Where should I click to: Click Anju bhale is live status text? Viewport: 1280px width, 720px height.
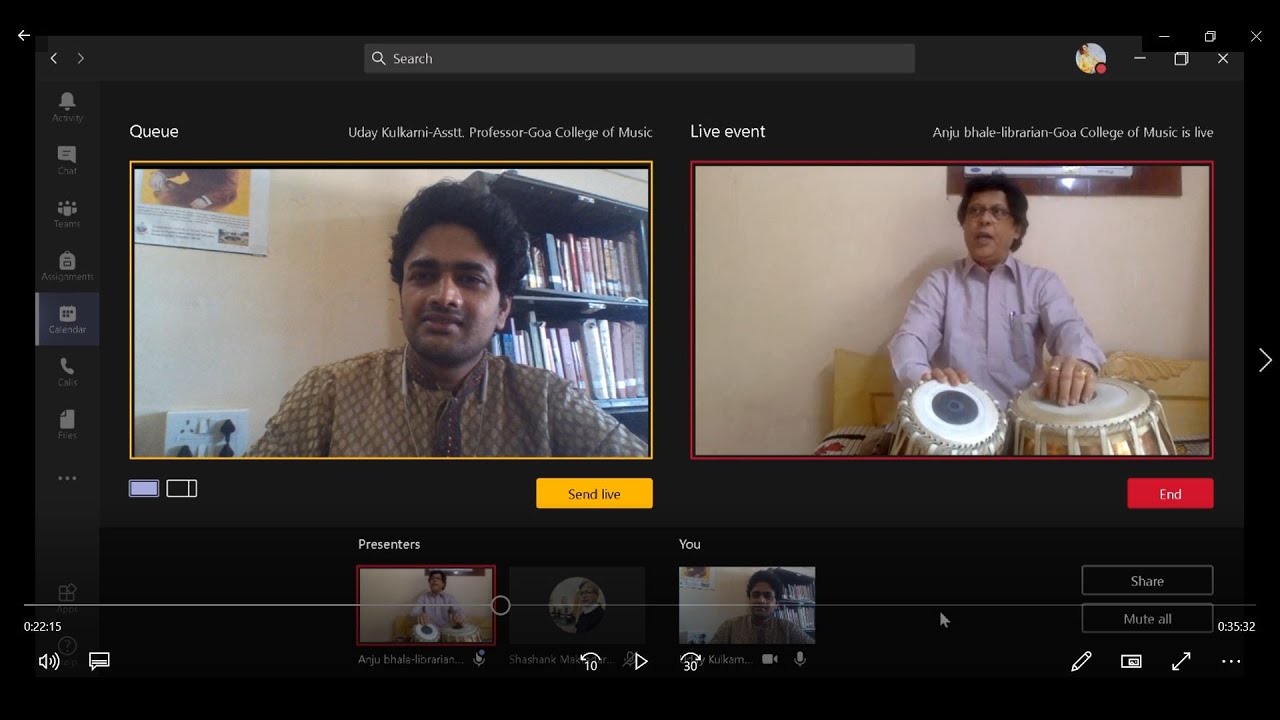(1073, 132)
